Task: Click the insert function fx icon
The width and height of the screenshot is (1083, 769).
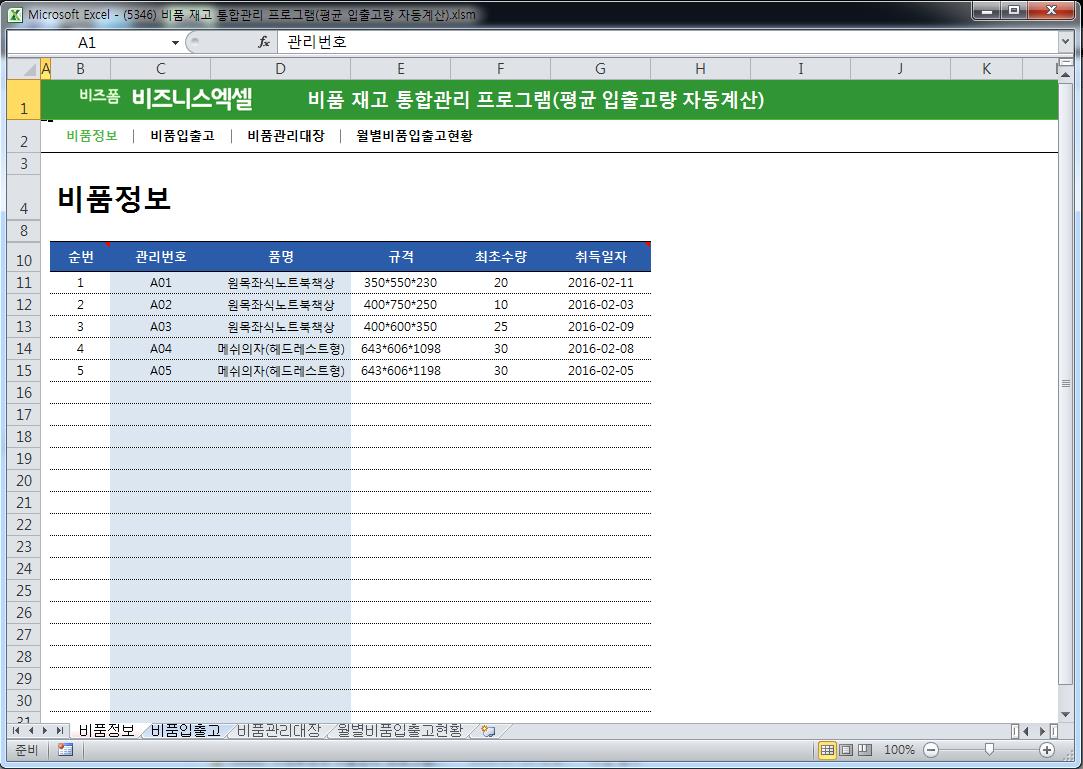Action: (x=264, y=43)
